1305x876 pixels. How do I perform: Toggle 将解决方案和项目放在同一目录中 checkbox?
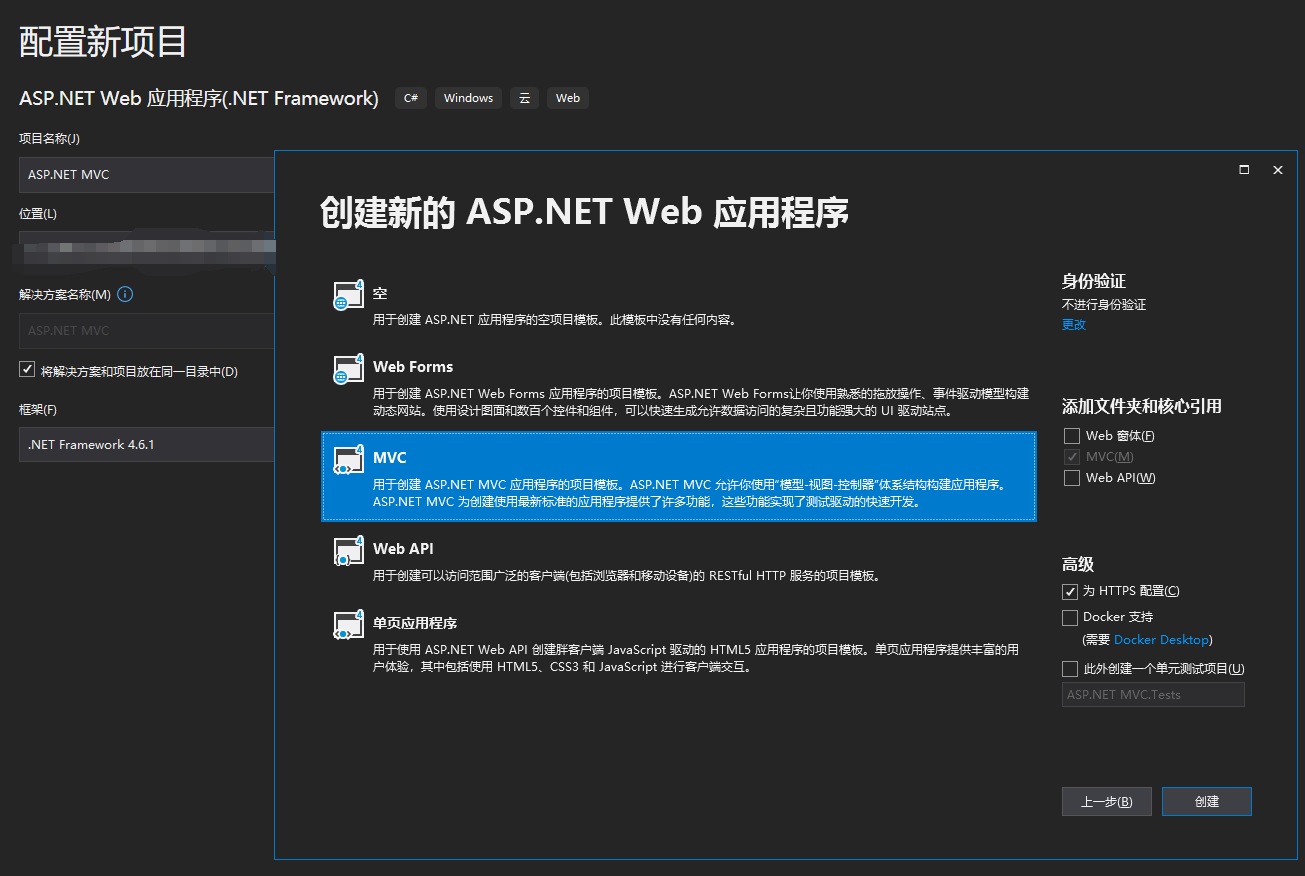[x=27, y=369]
